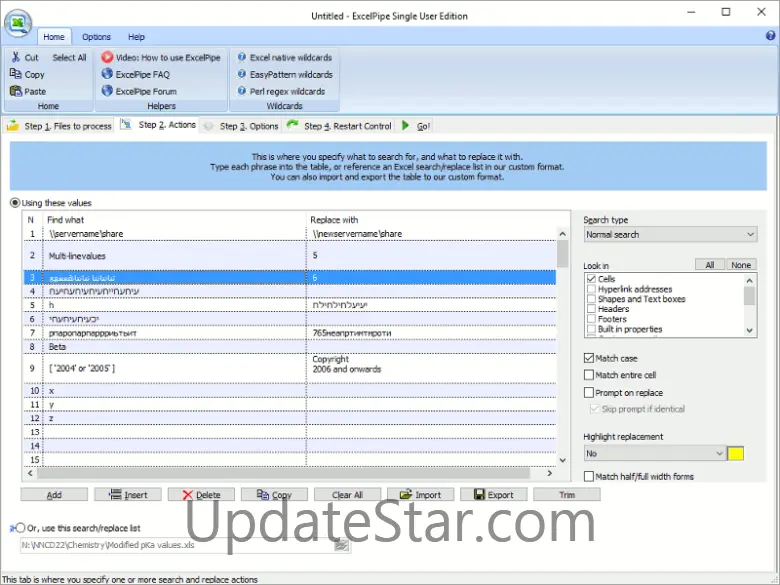The width and height of the screenshot is (780, 585).
Task: Click table vertical scroll up arrow
Action: pyautogui.click(x=563, y=234)
